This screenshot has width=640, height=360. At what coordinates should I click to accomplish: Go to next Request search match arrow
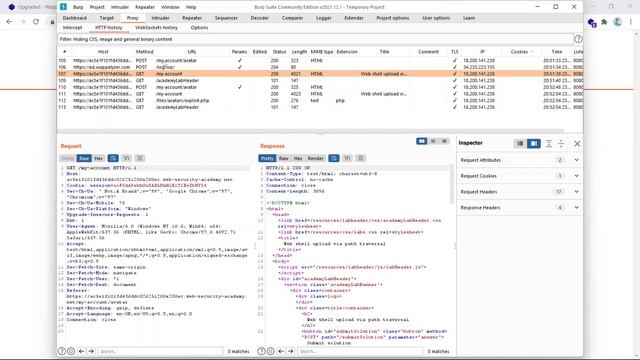point(91,351)
